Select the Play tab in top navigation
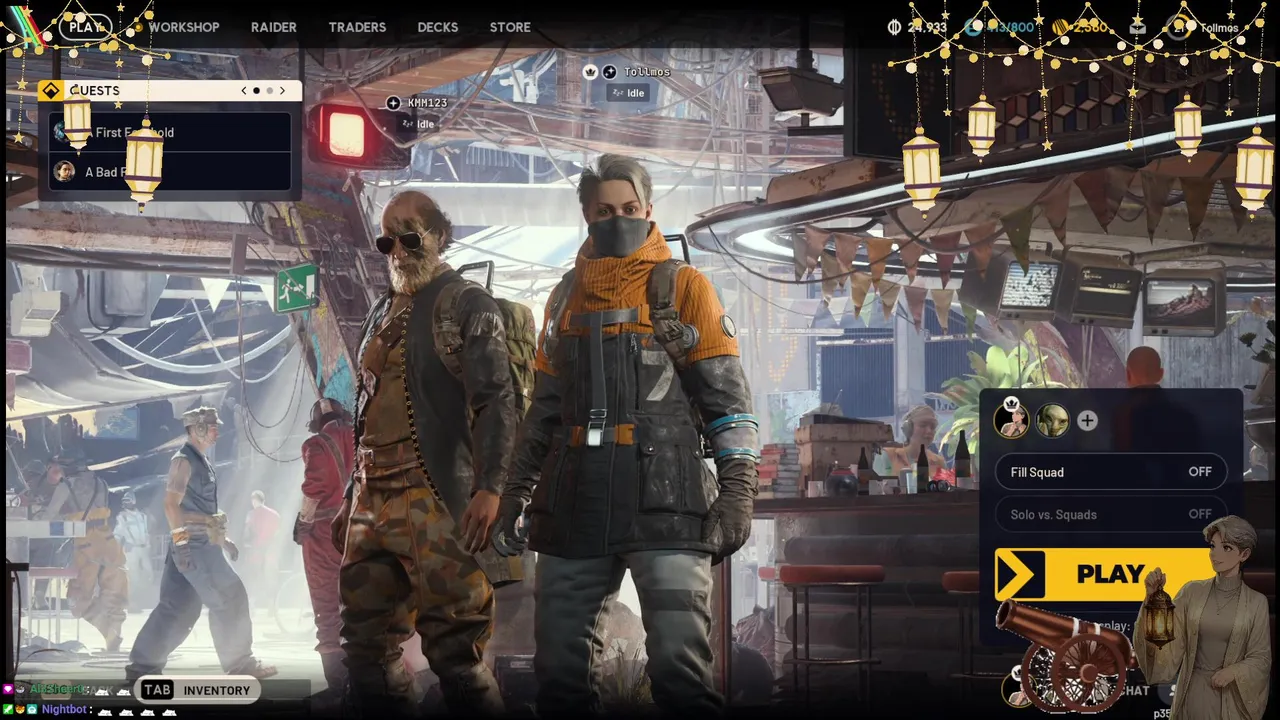Image resolution: width=1280 pixels, height=720 pixels. tap(85, 27)
